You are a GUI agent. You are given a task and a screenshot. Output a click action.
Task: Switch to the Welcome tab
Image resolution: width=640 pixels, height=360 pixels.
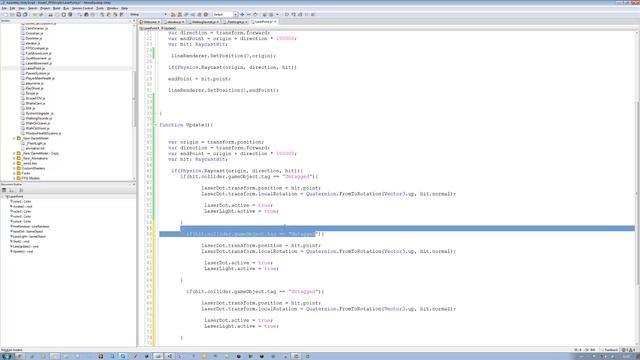click(x=150, y=22)
